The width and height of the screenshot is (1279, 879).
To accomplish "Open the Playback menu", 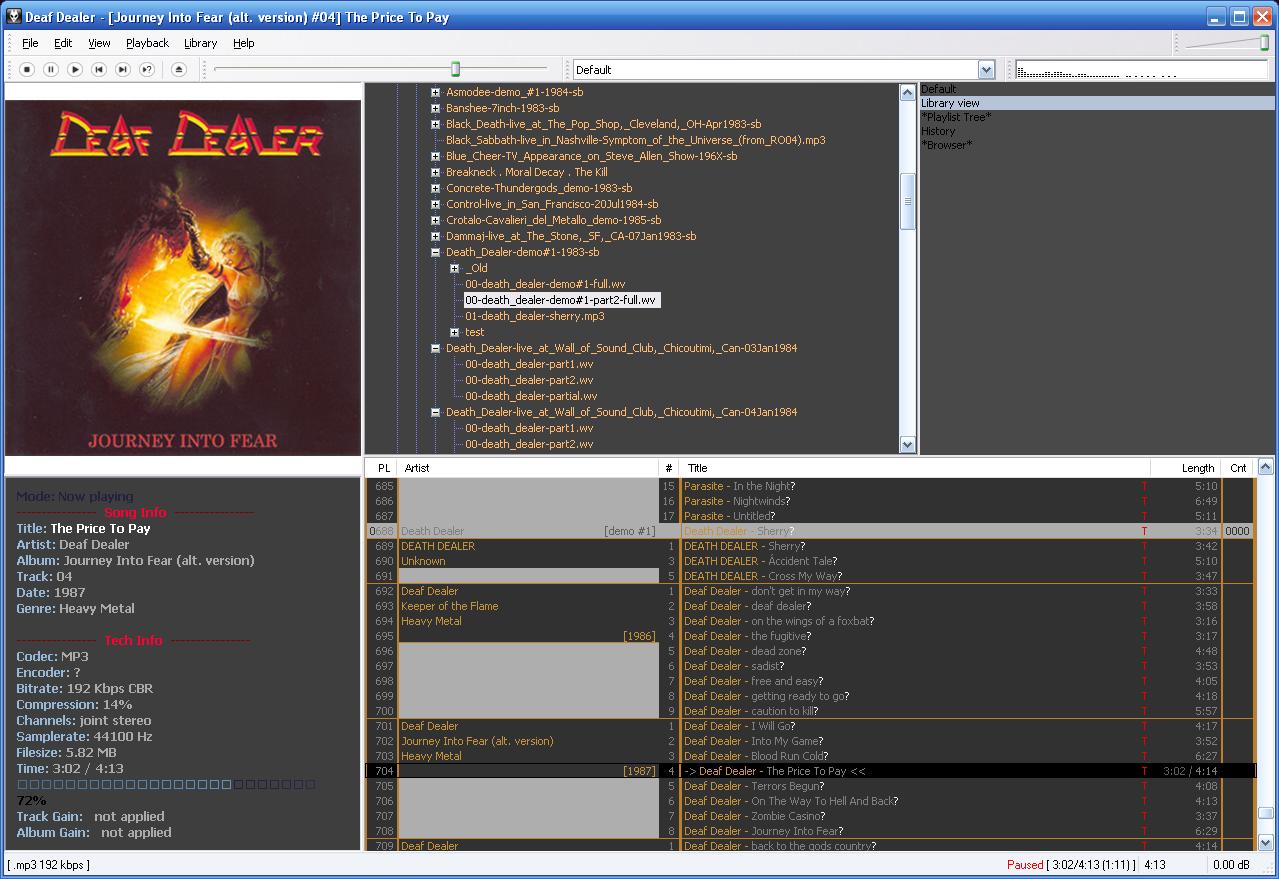I will (x=147, y=43).
